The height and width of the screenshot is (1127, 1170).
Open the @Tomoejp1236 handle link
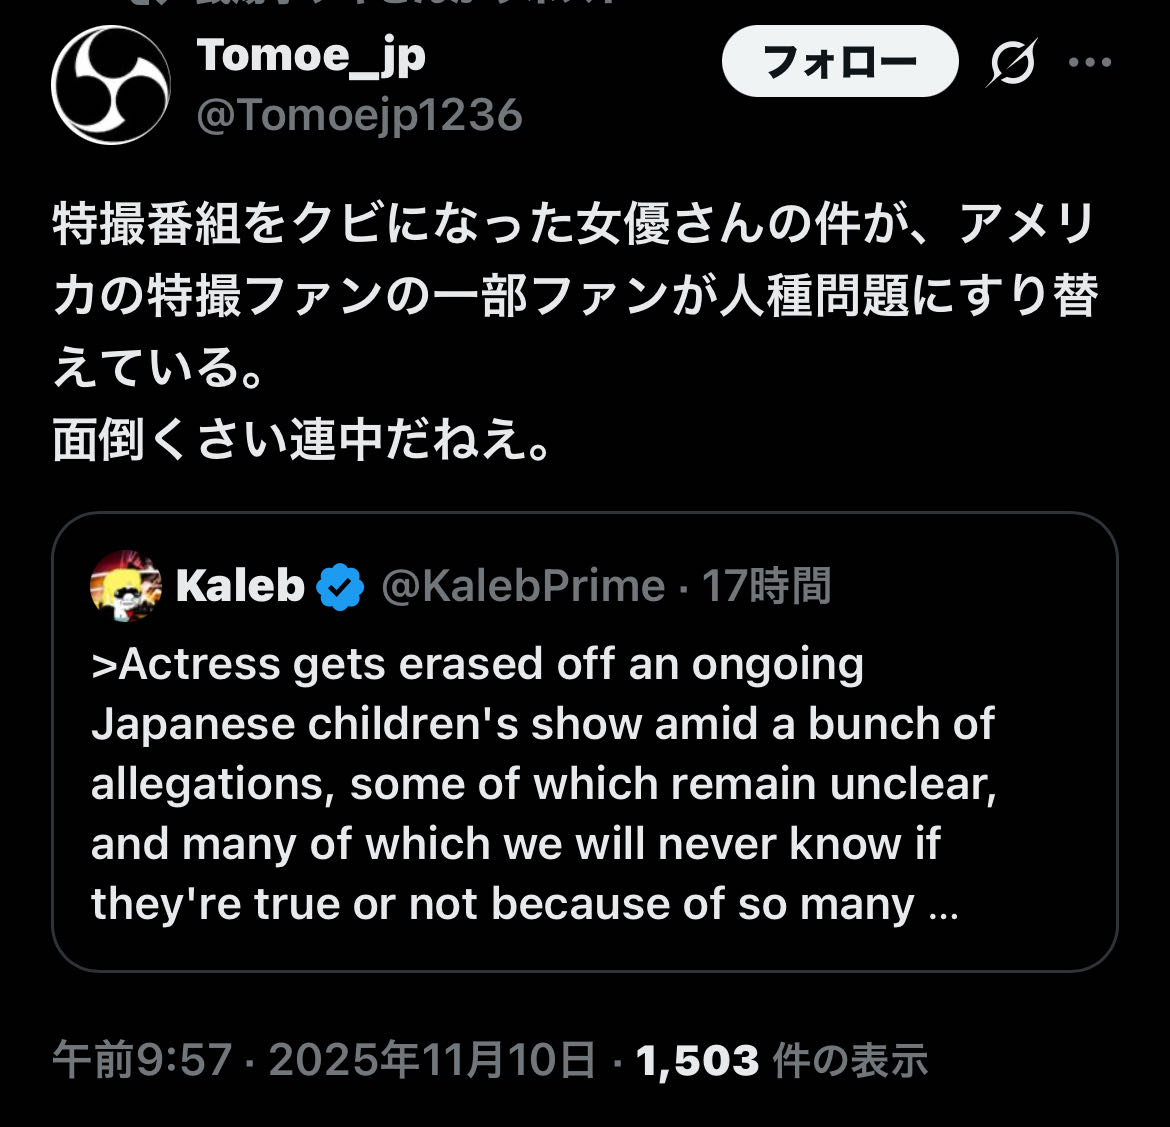point(360,116)
